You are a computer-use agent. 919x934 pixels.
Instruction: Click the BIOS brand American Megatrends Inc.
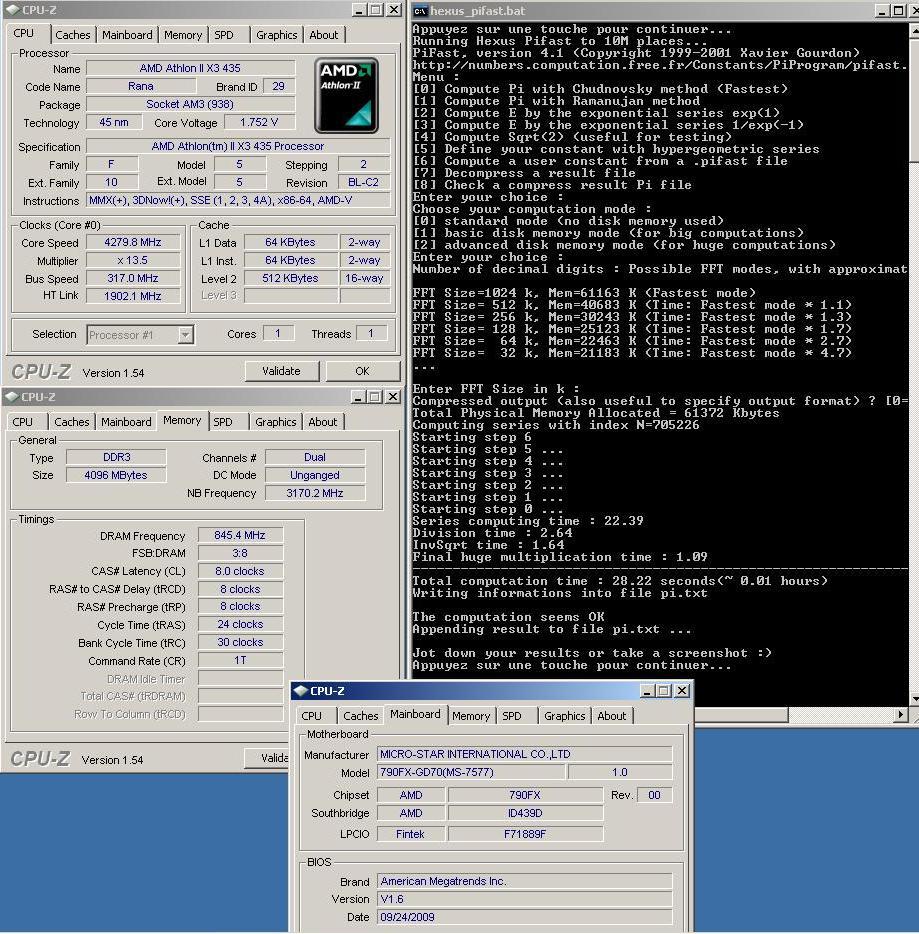click(x=525, y=881)
